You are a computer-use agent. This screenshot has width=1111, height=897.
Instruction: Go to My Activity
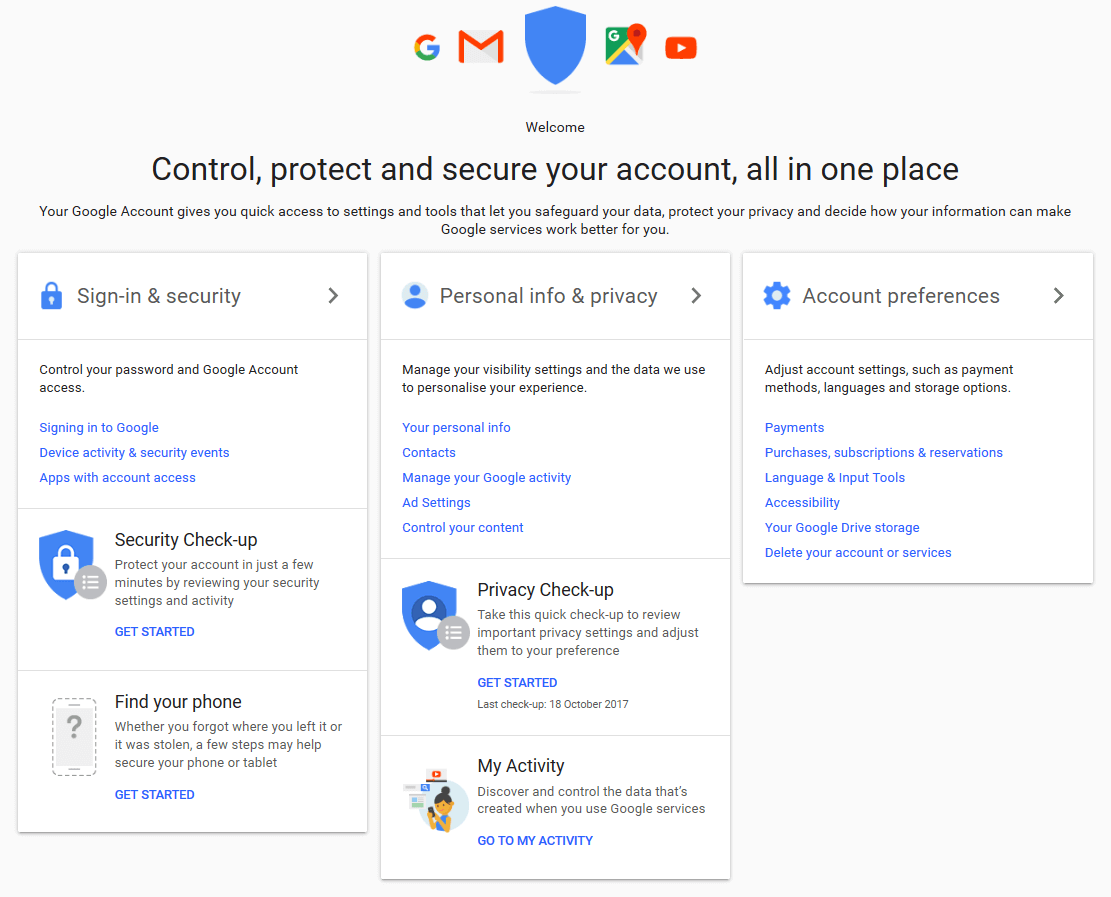(x=535, y=841)
